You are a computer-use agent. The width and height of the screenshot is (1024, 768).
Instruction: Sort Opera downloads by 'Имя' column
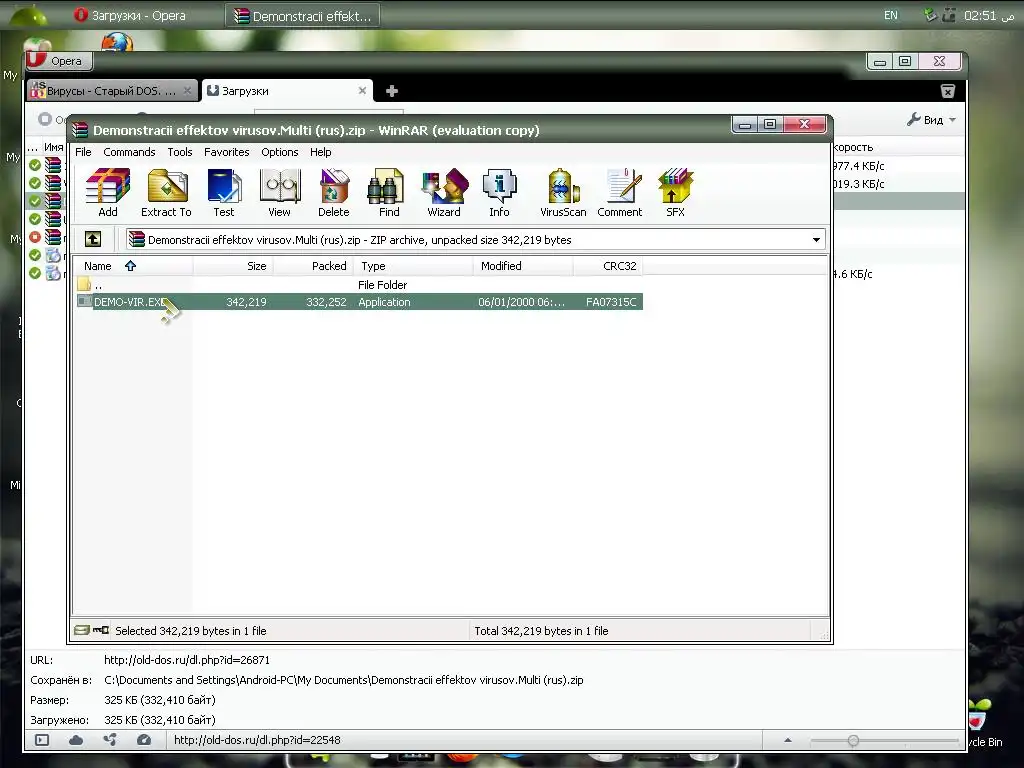point(54,147)
